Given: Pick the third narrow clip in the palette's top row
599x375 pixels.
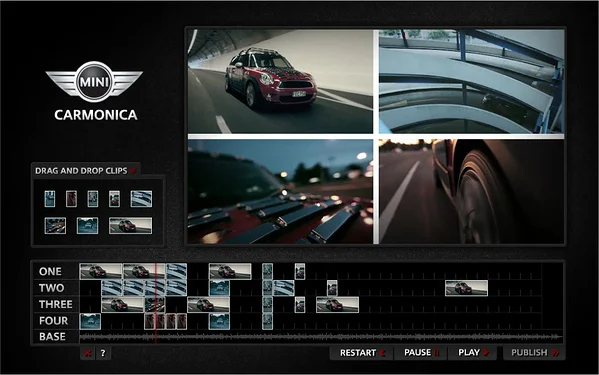Looking at the screenshot, I should [92, 199].
